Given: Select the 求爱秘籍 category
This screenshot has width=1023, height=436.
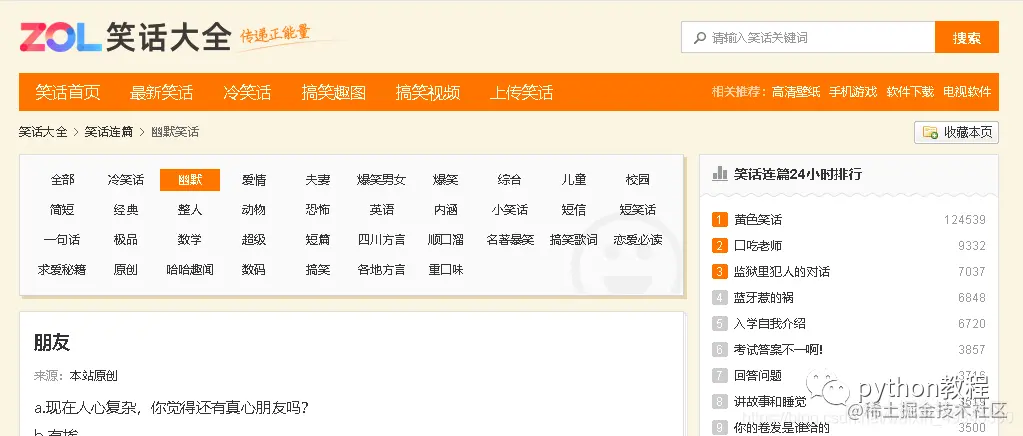Looking at the screenshot, I should (x=62, y=270).
